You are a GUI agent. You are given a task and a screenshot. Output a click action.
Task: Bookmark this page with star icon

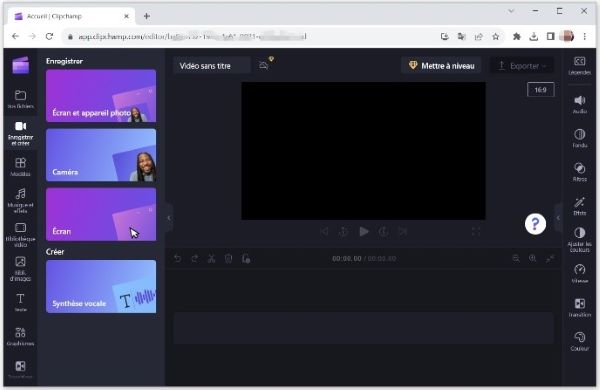tap(496, 36)
